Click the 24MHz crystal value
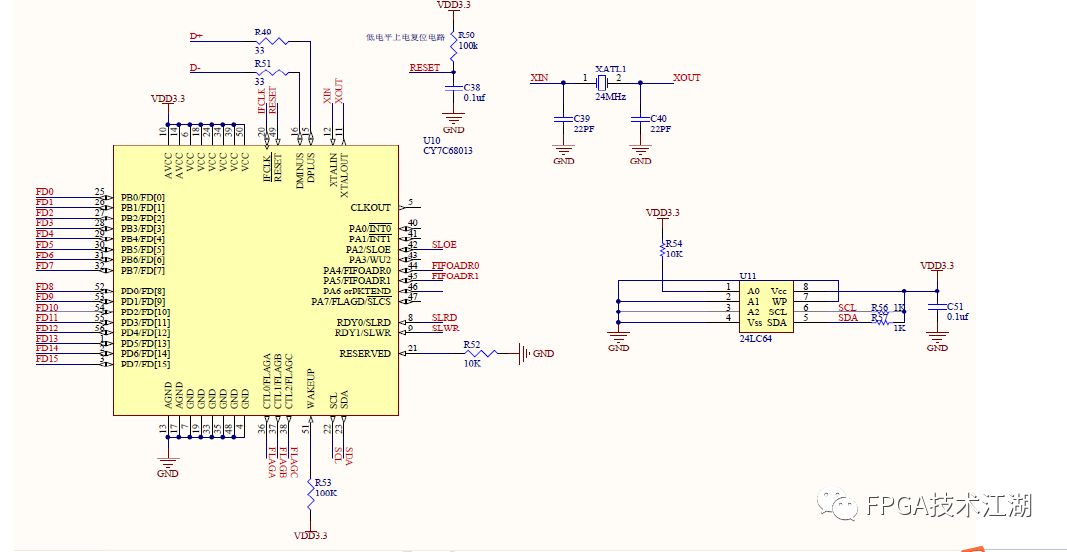Image resolution: width=1067 pixels, height=552 pixels. point(610,97)
